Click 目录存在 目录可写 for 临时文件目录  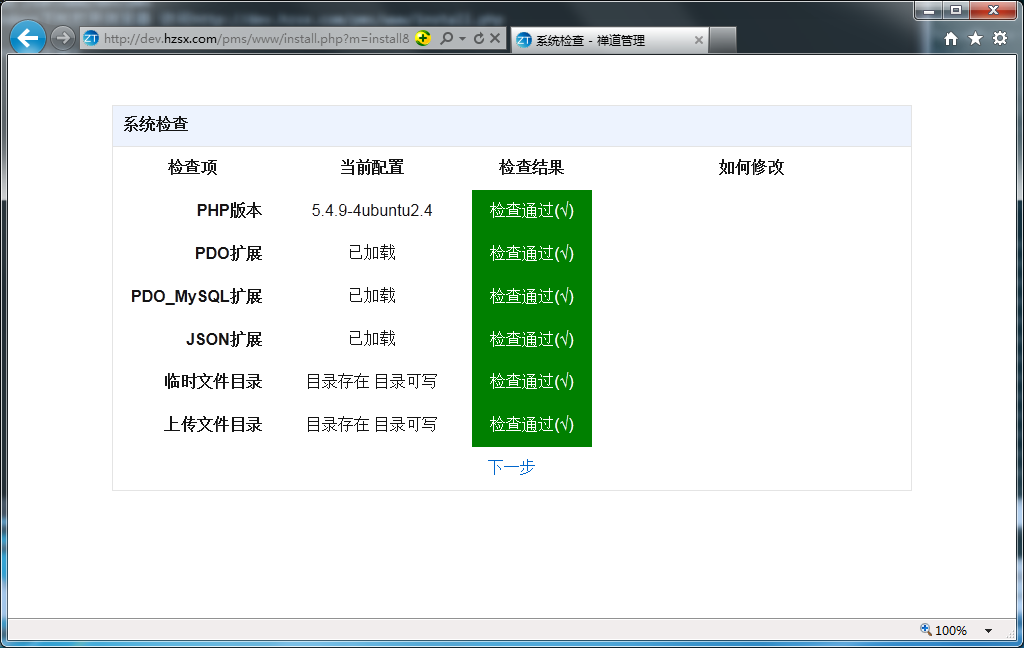372,381
